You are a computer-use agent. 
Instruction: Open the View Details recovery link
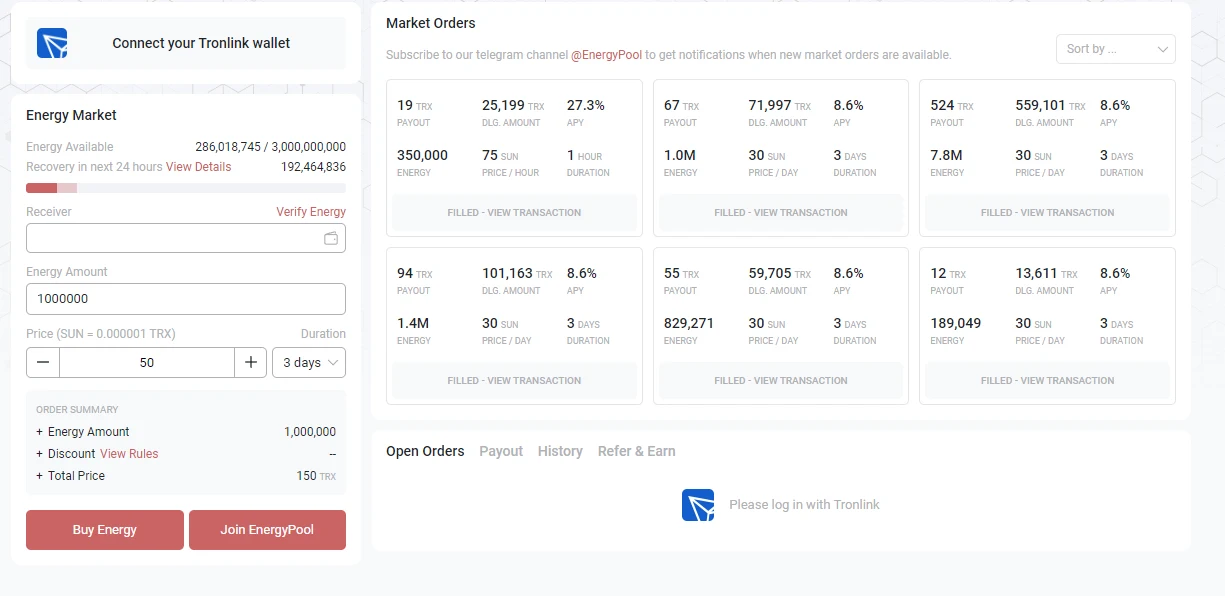(x=198, y=167)
